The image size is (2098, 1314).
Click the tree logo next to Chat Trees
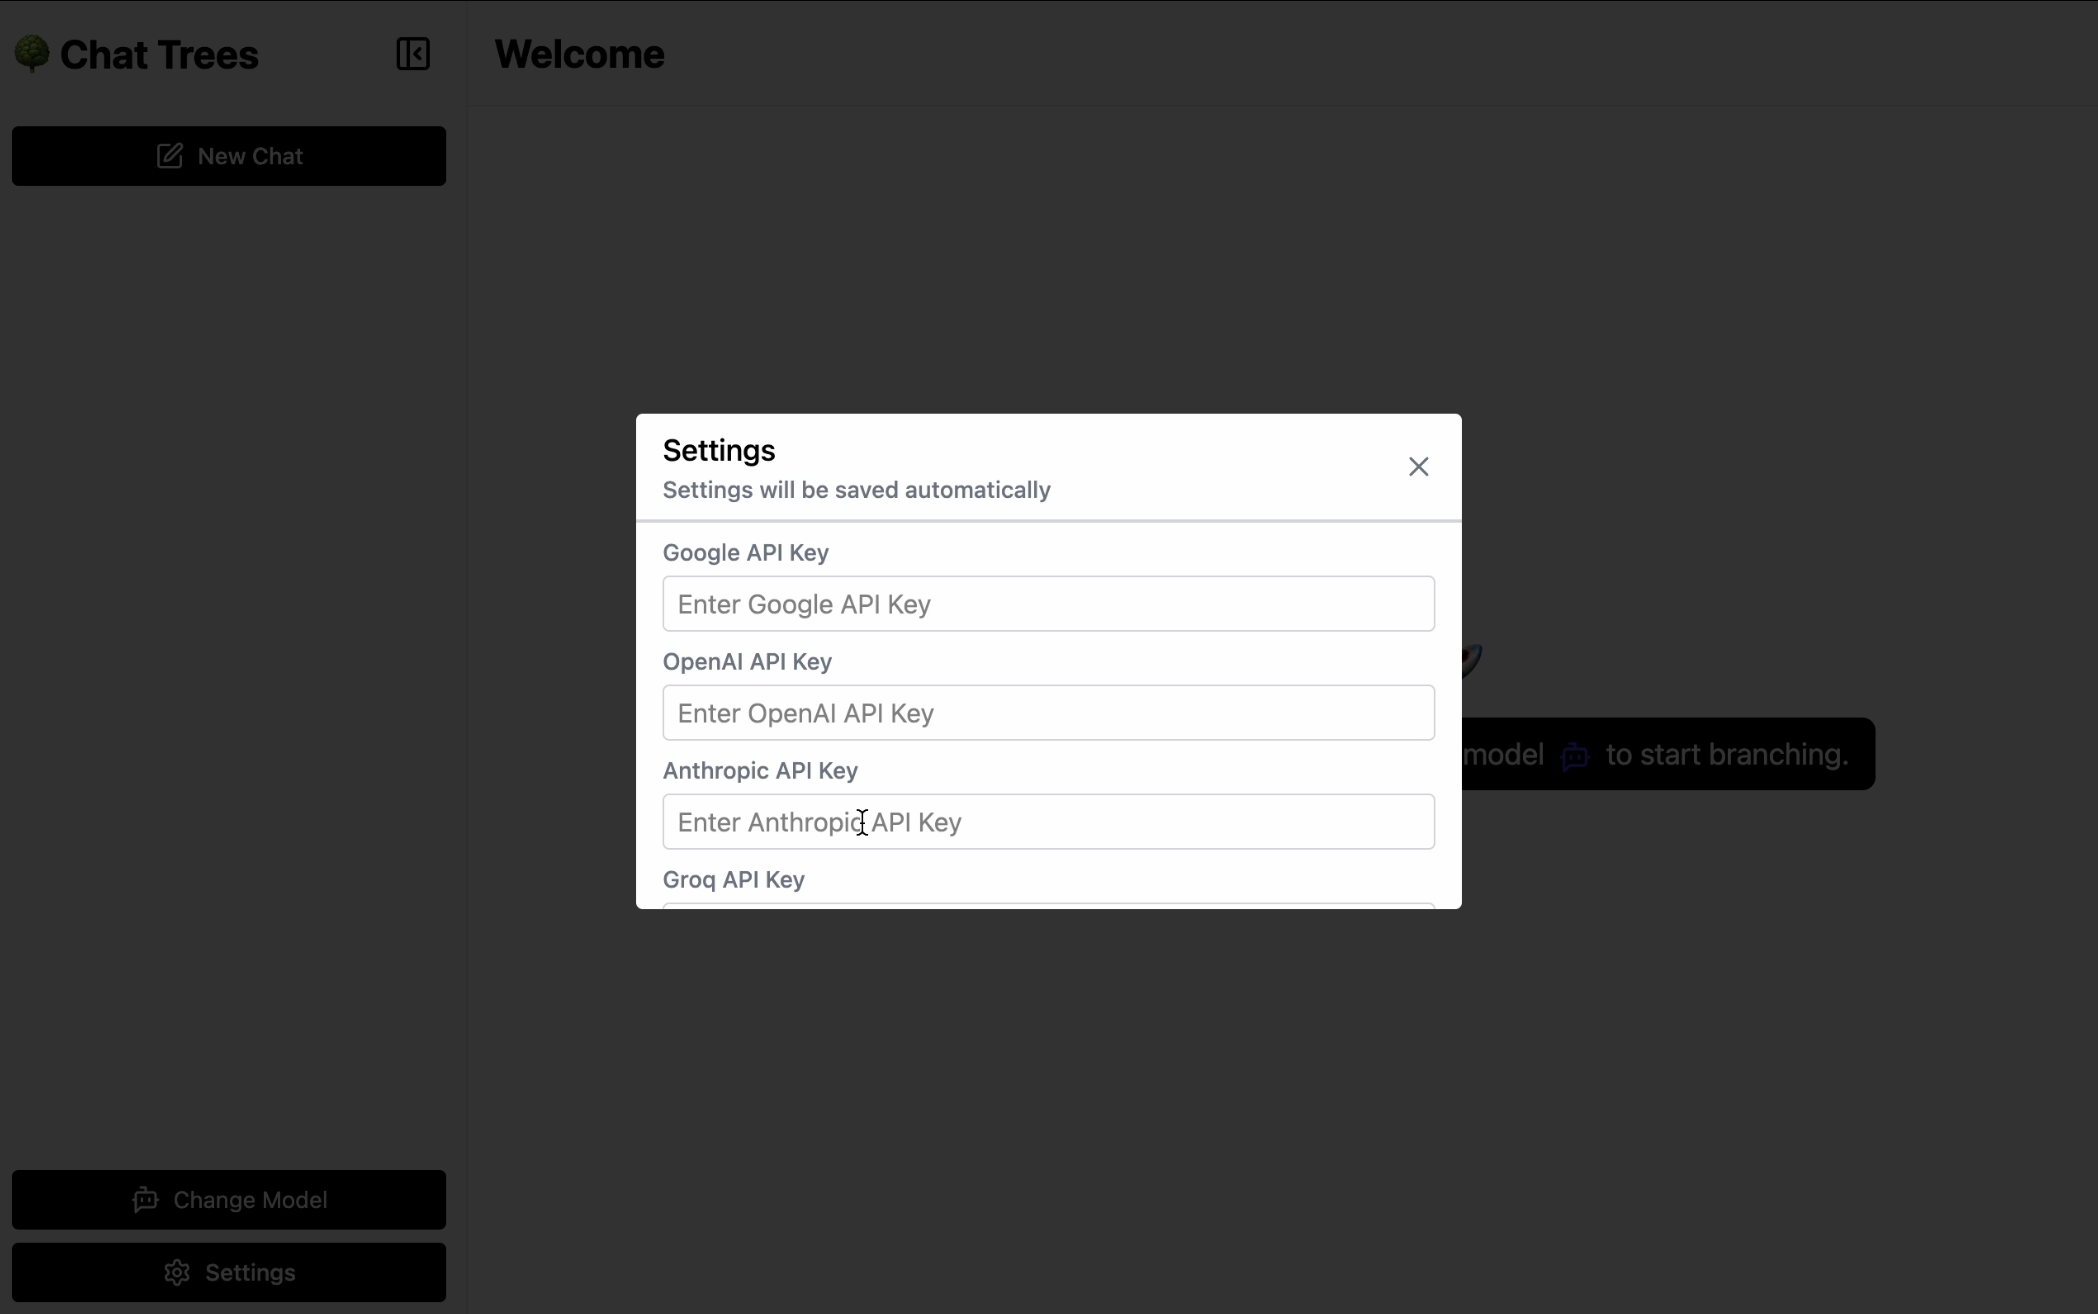pos(32,54)
